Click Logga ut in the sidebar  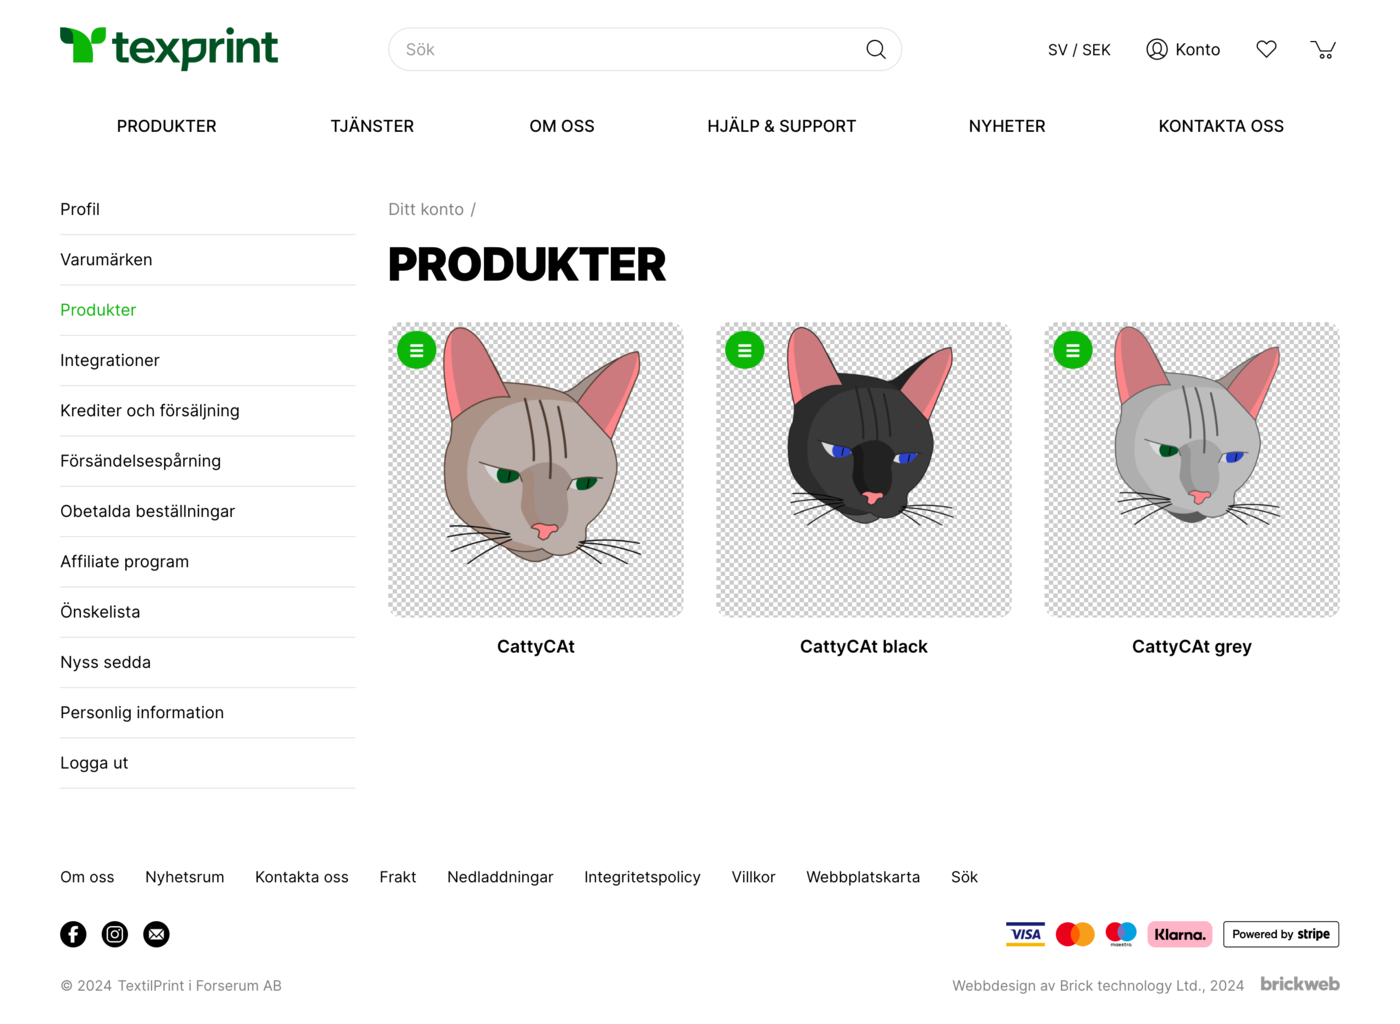[94, 763]
